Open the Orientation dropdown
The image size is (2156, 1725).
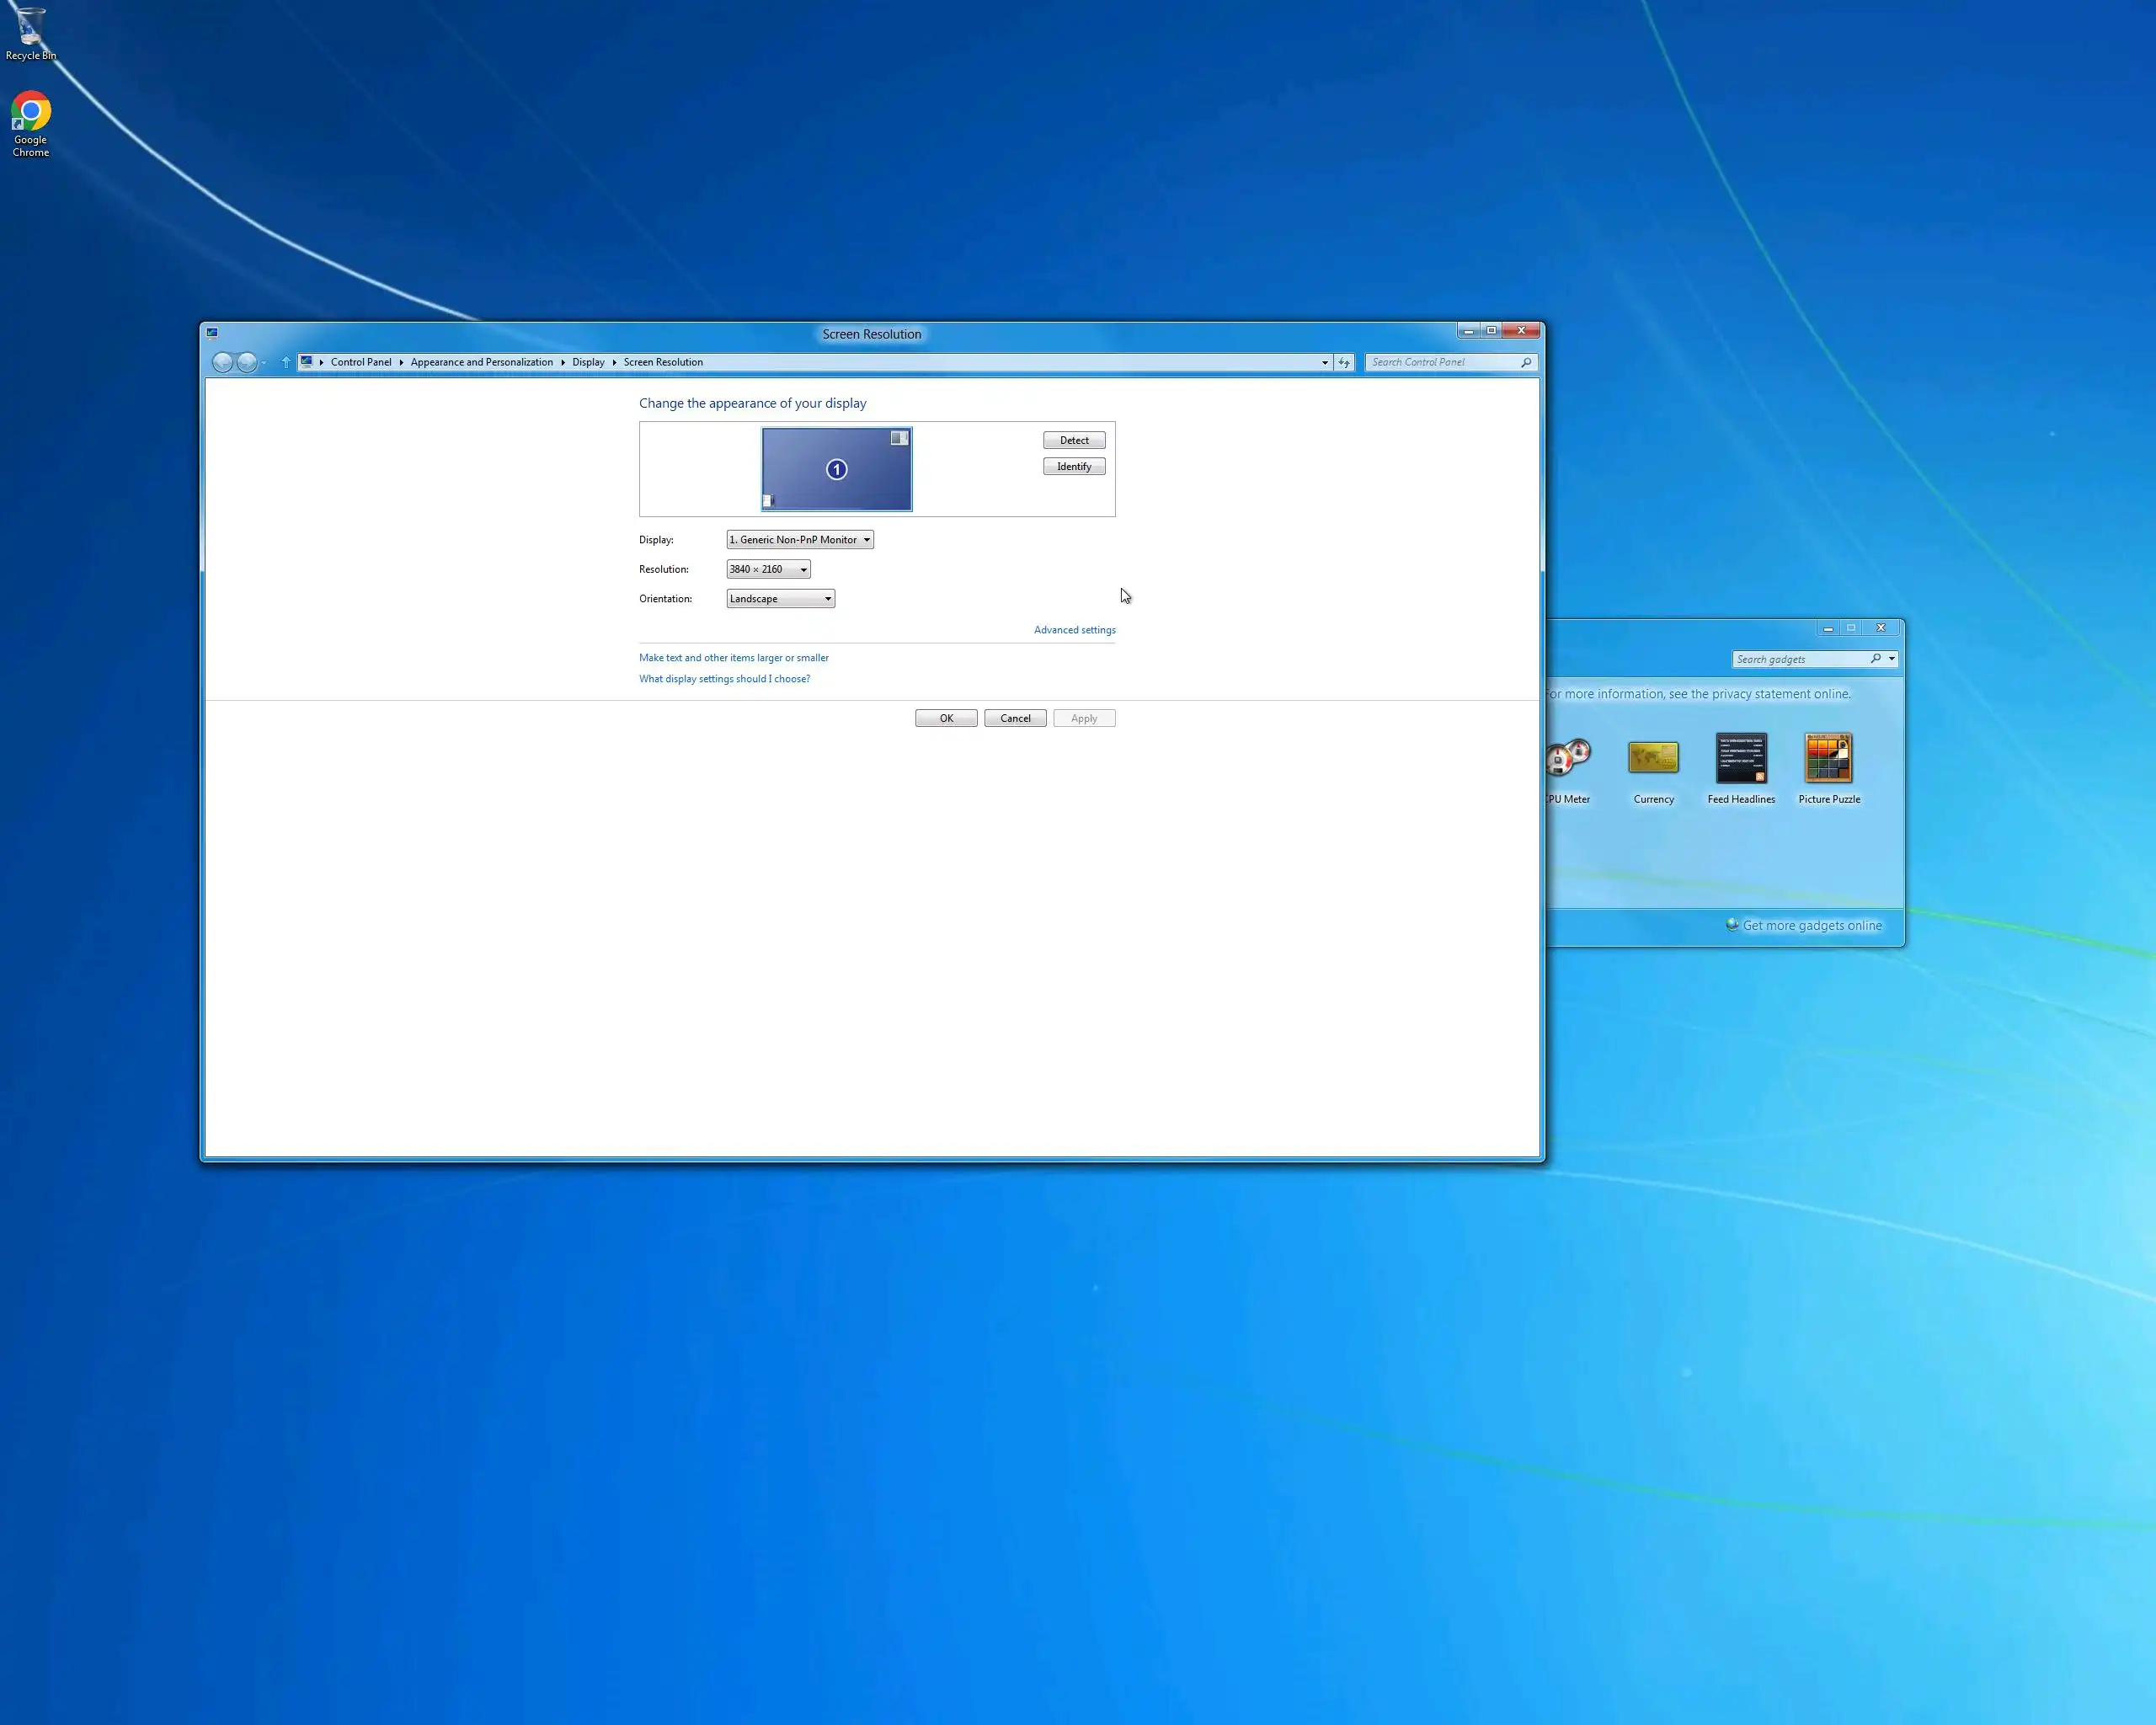(780, 599)
